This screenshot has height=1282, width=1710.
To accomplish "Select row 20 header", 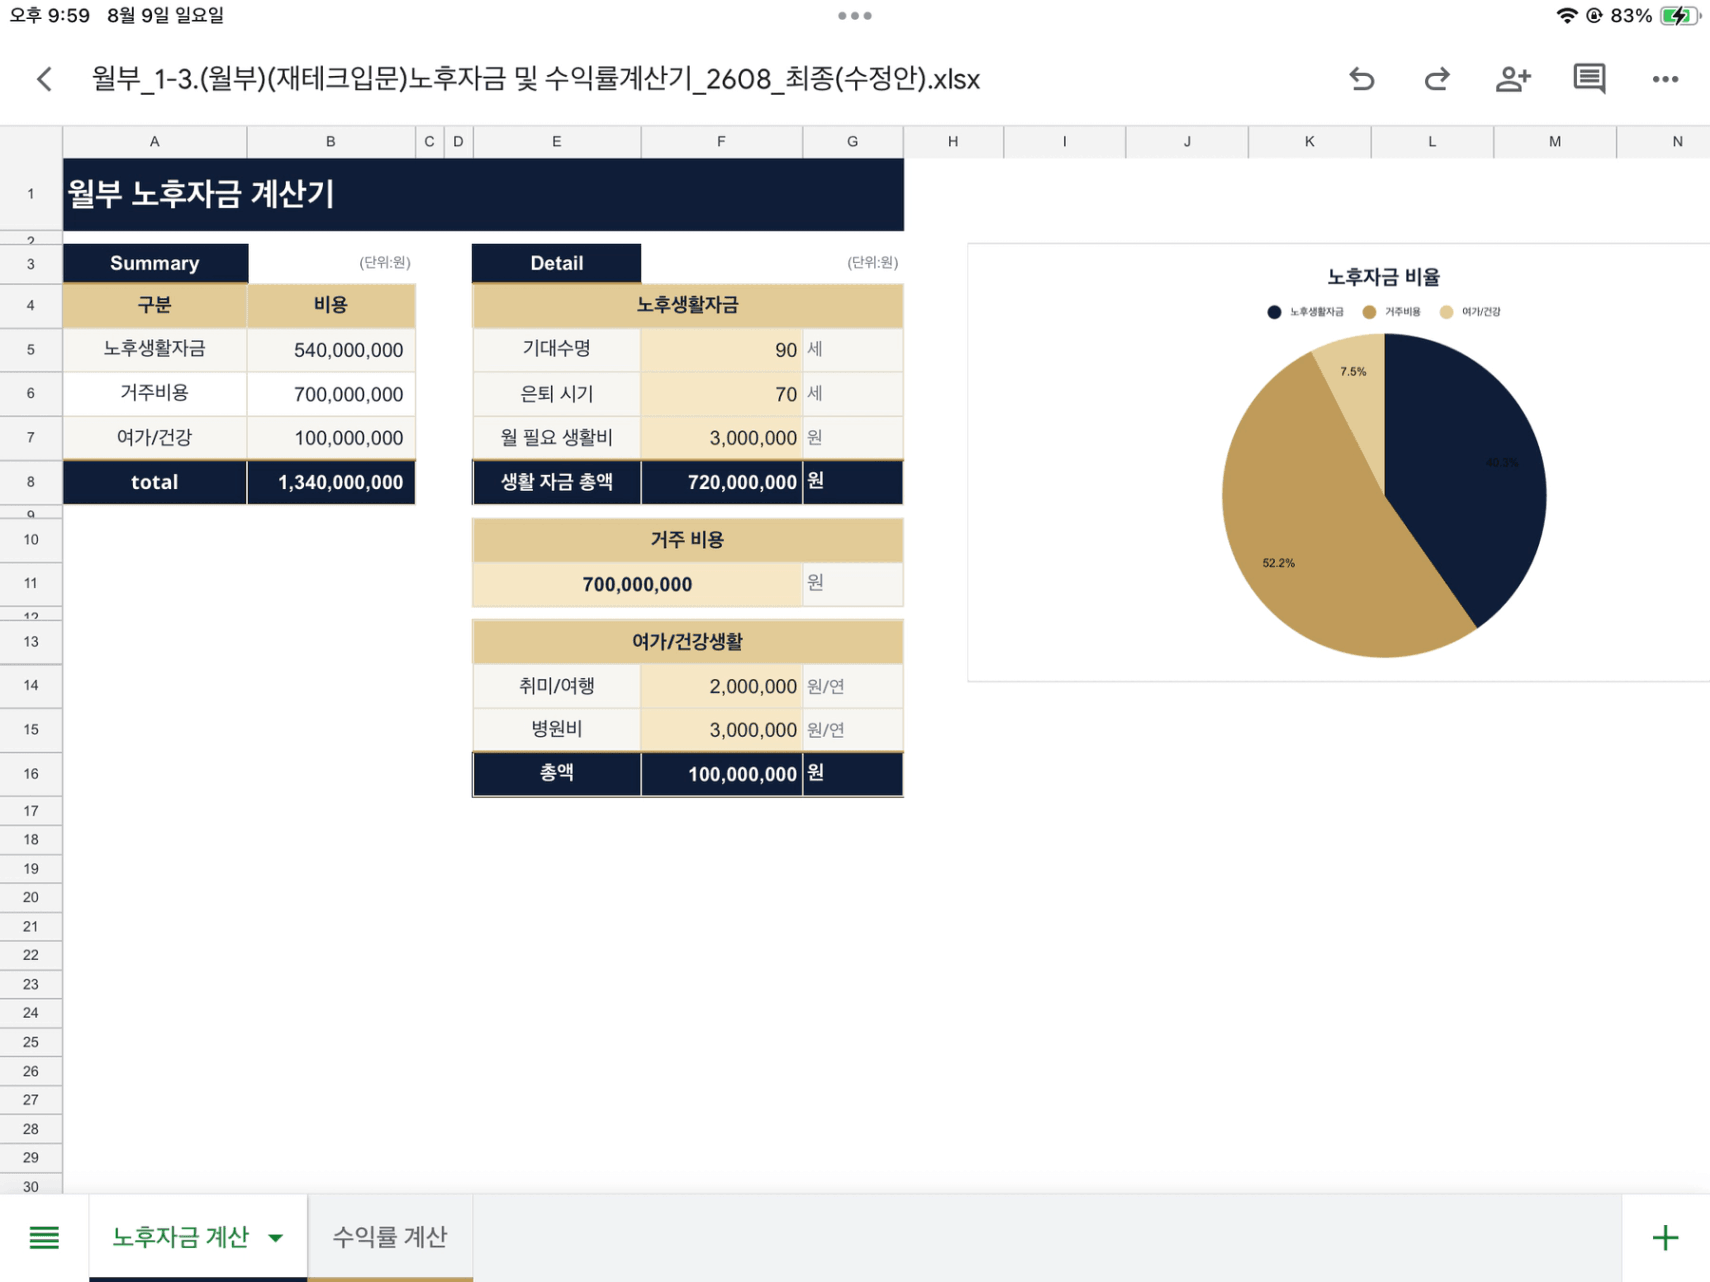I will pos(31,897).
